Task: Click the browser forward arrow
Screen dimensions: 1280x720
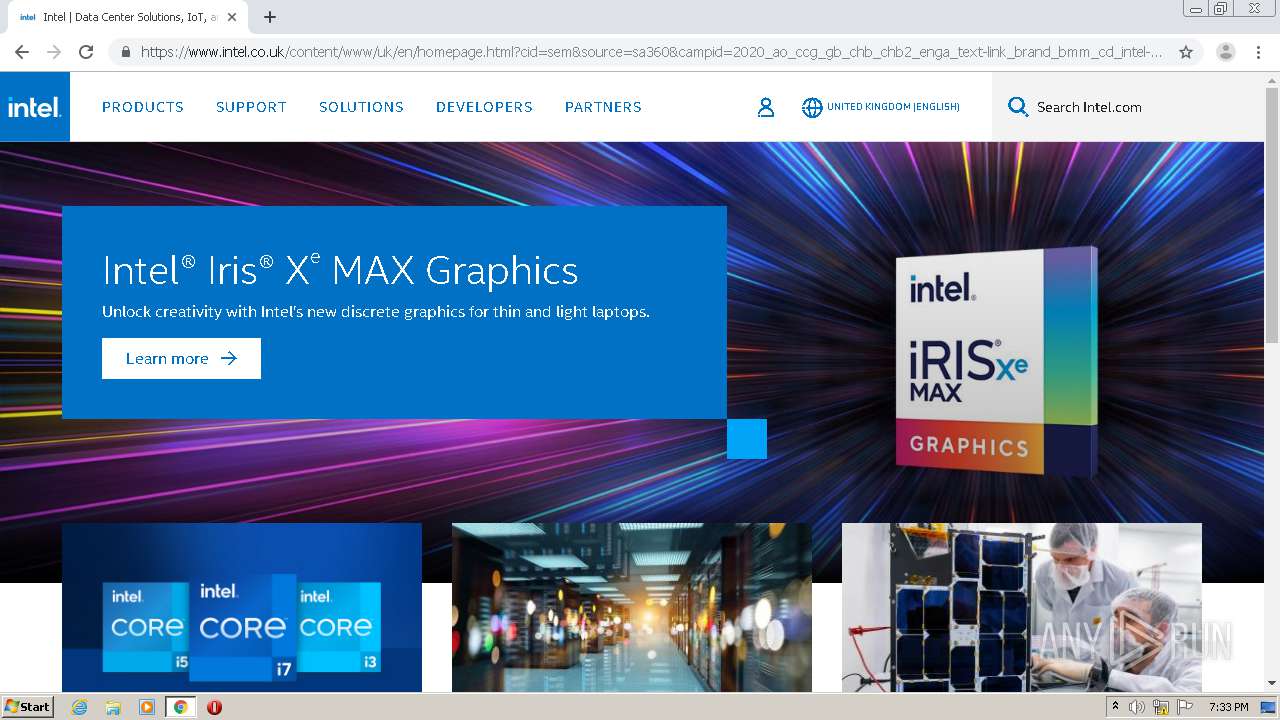Action: coord(54,52)
